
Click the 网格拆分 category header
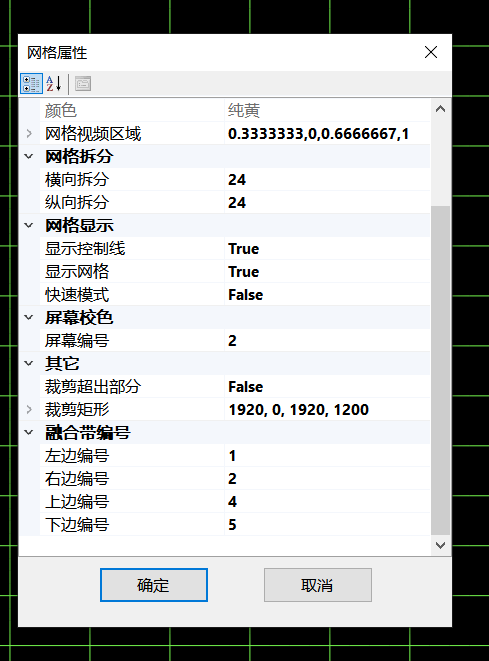tap(79, 156)
